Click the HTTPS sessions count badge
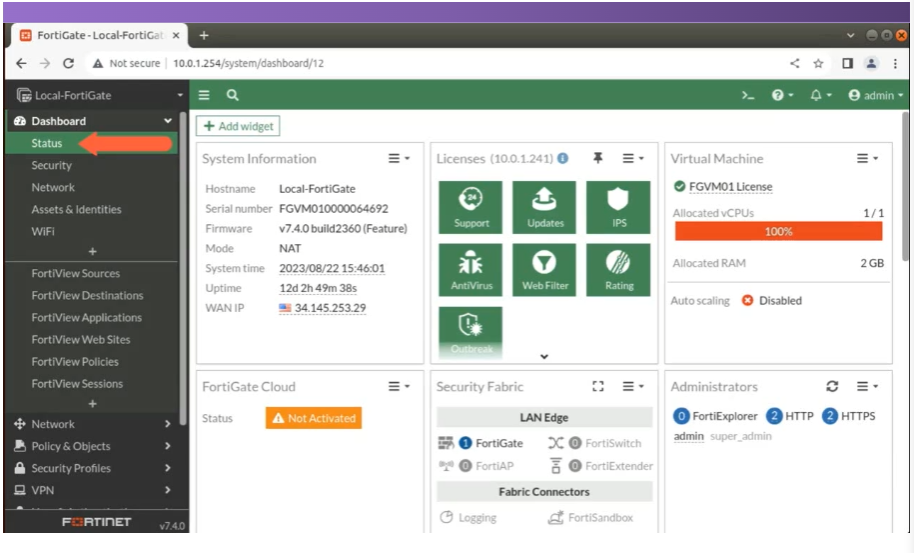914x553 pixels. pos(830,416)
